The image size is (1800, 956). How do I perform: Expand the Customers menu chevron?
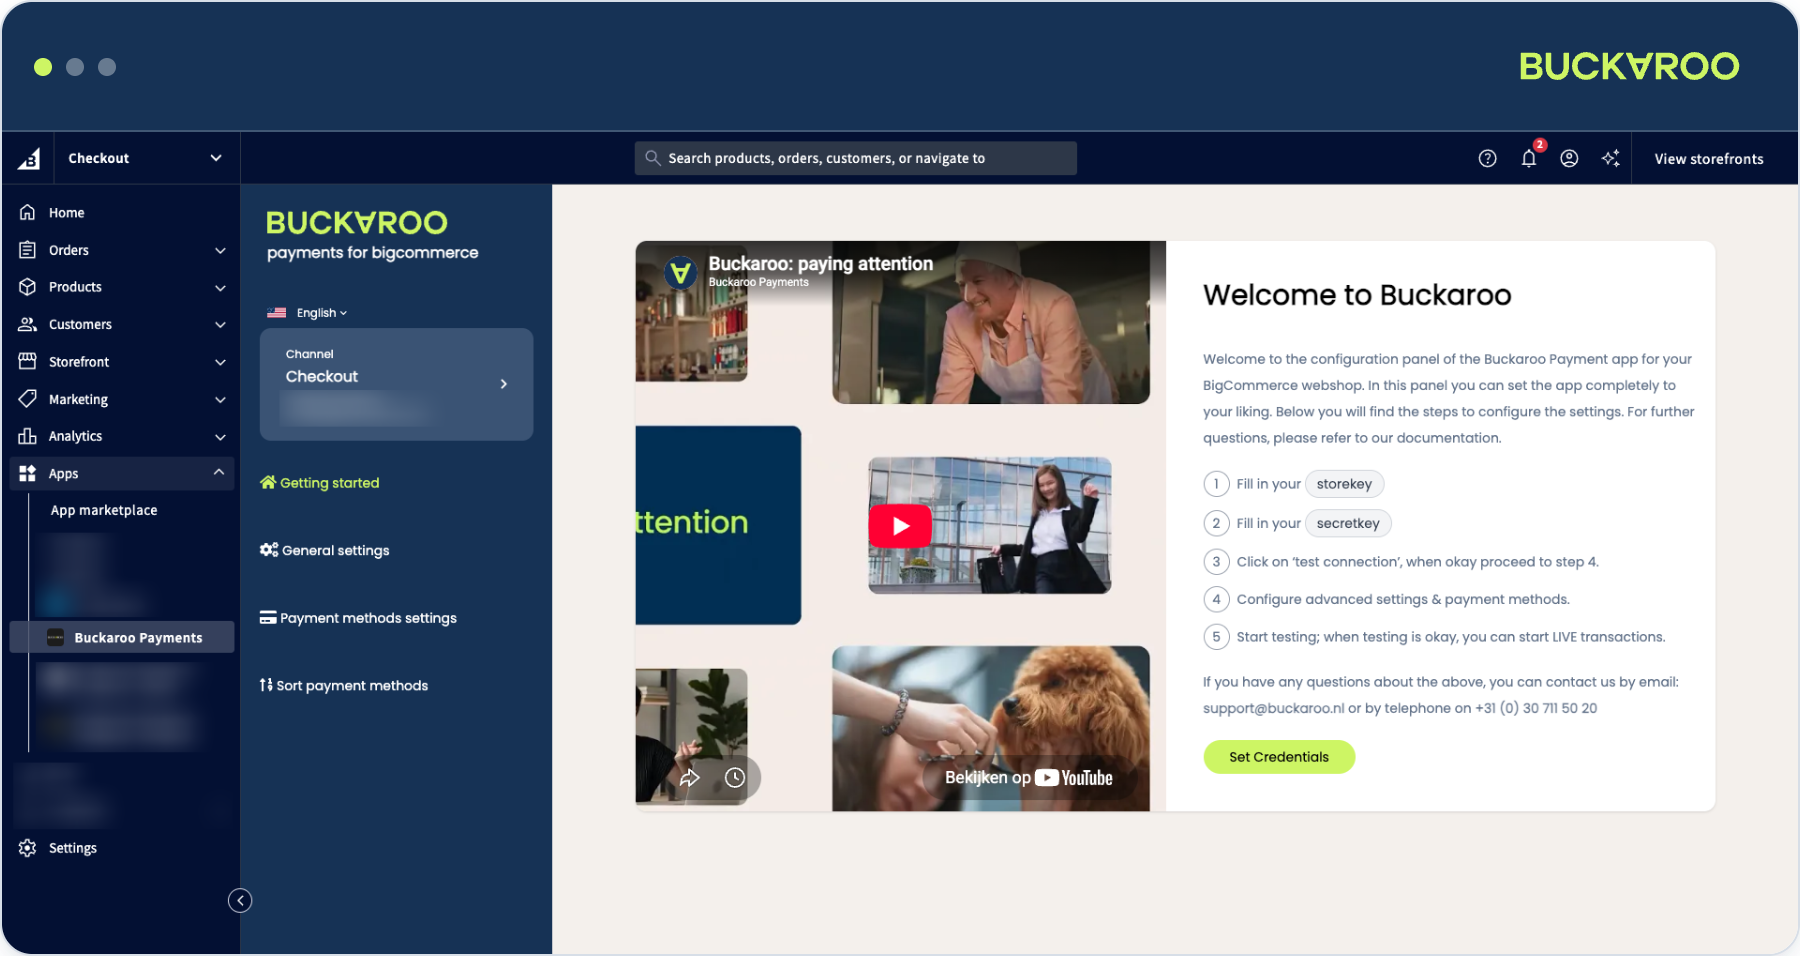[220, 324]
